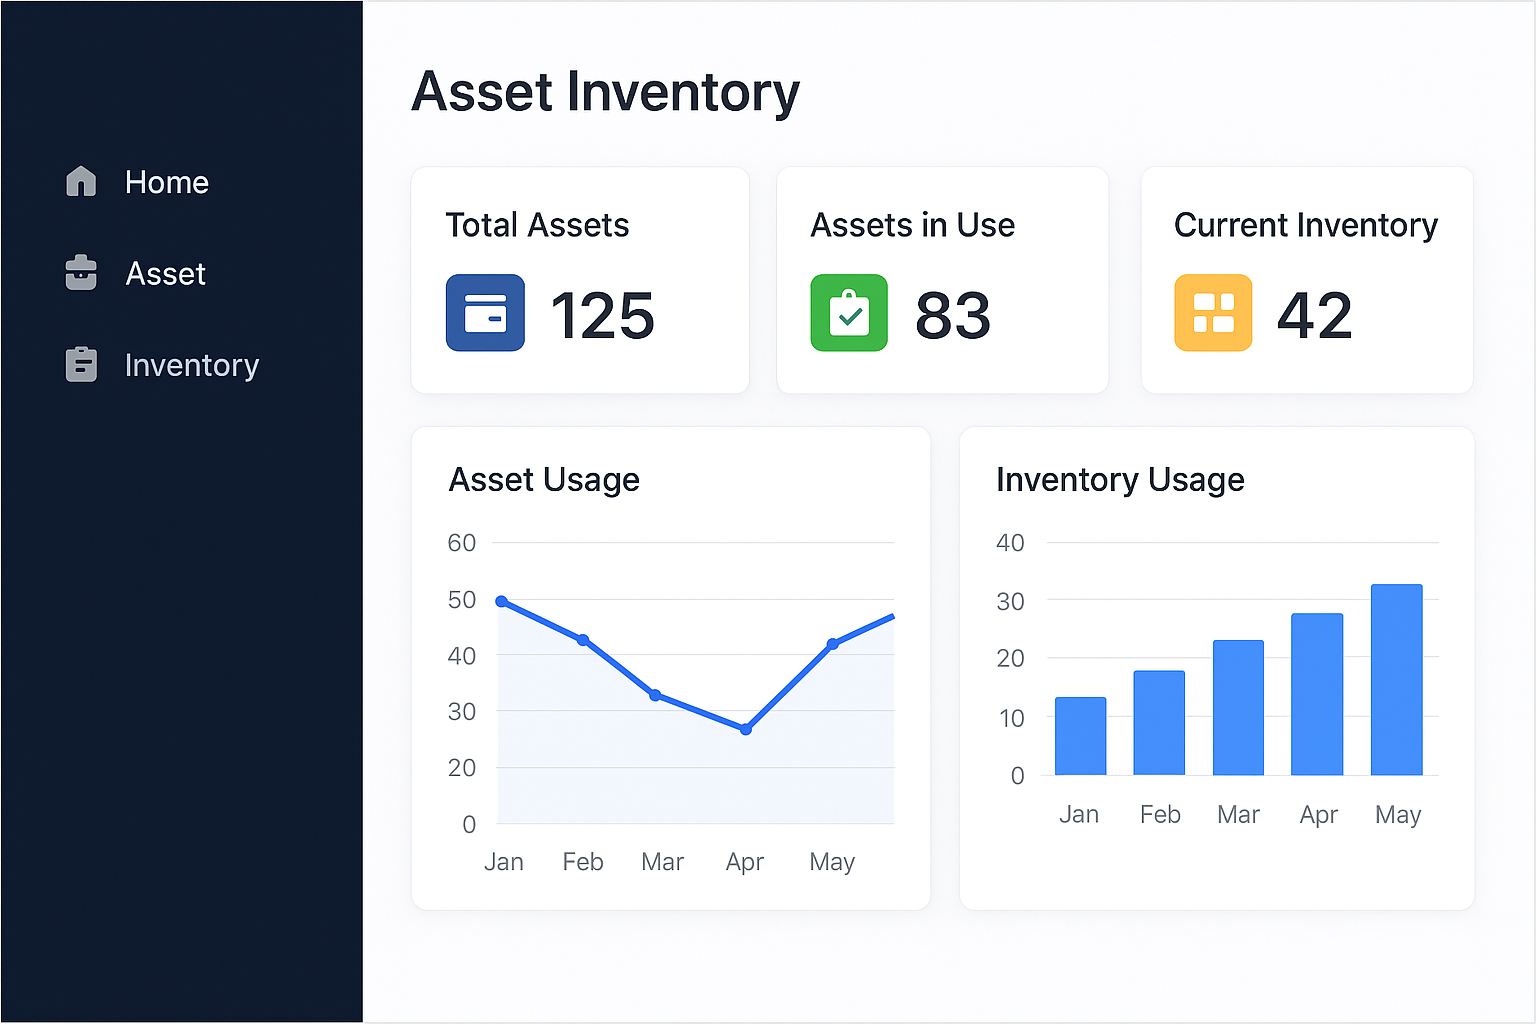
Task: Click the May bar in Inventory Usage chart
Action: pos(1396,680)
